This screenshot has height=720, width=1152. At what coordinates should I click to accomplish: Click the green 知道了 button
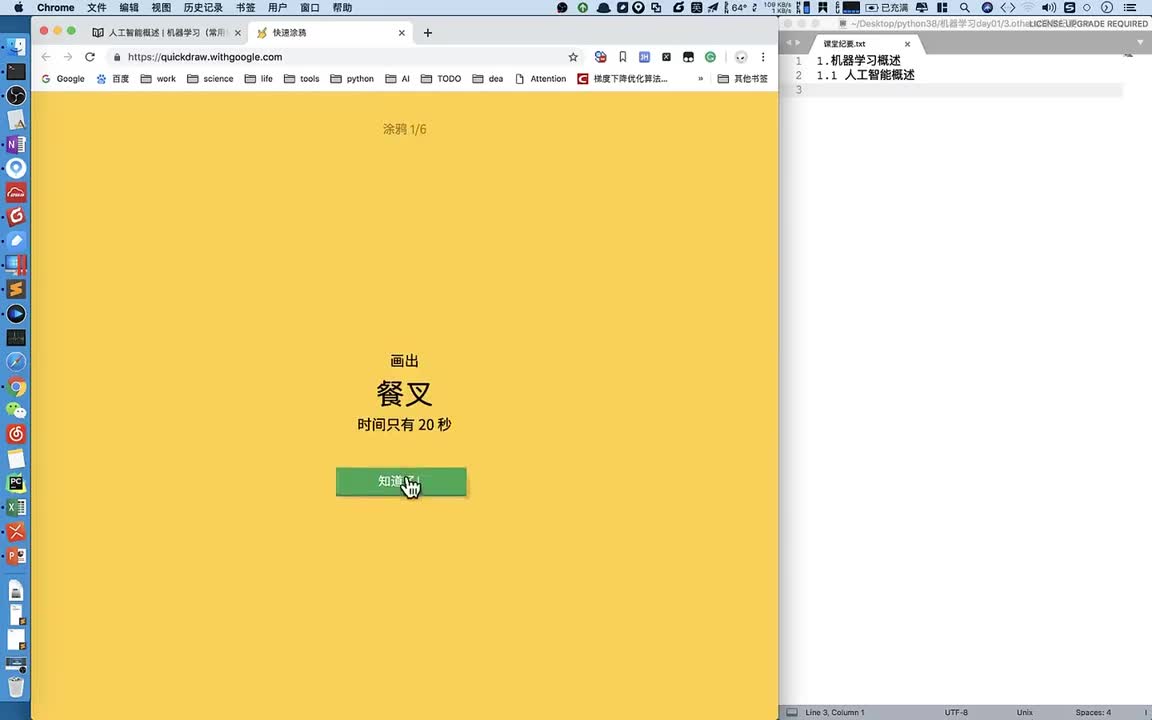[400, 482]
